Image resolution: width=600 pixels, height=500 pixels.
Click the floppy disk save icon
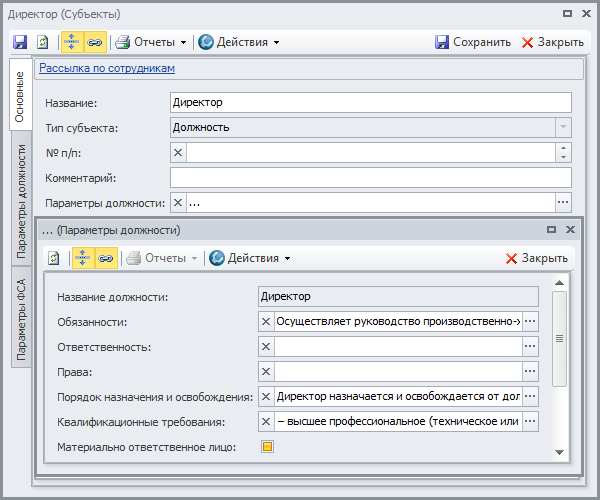point(20,42)
